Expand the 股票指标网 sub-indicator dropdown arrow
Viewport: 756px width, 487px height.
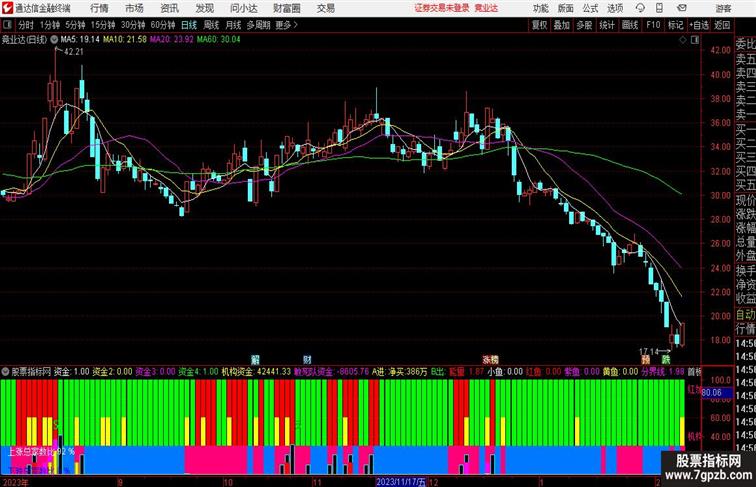coord(6,372)
